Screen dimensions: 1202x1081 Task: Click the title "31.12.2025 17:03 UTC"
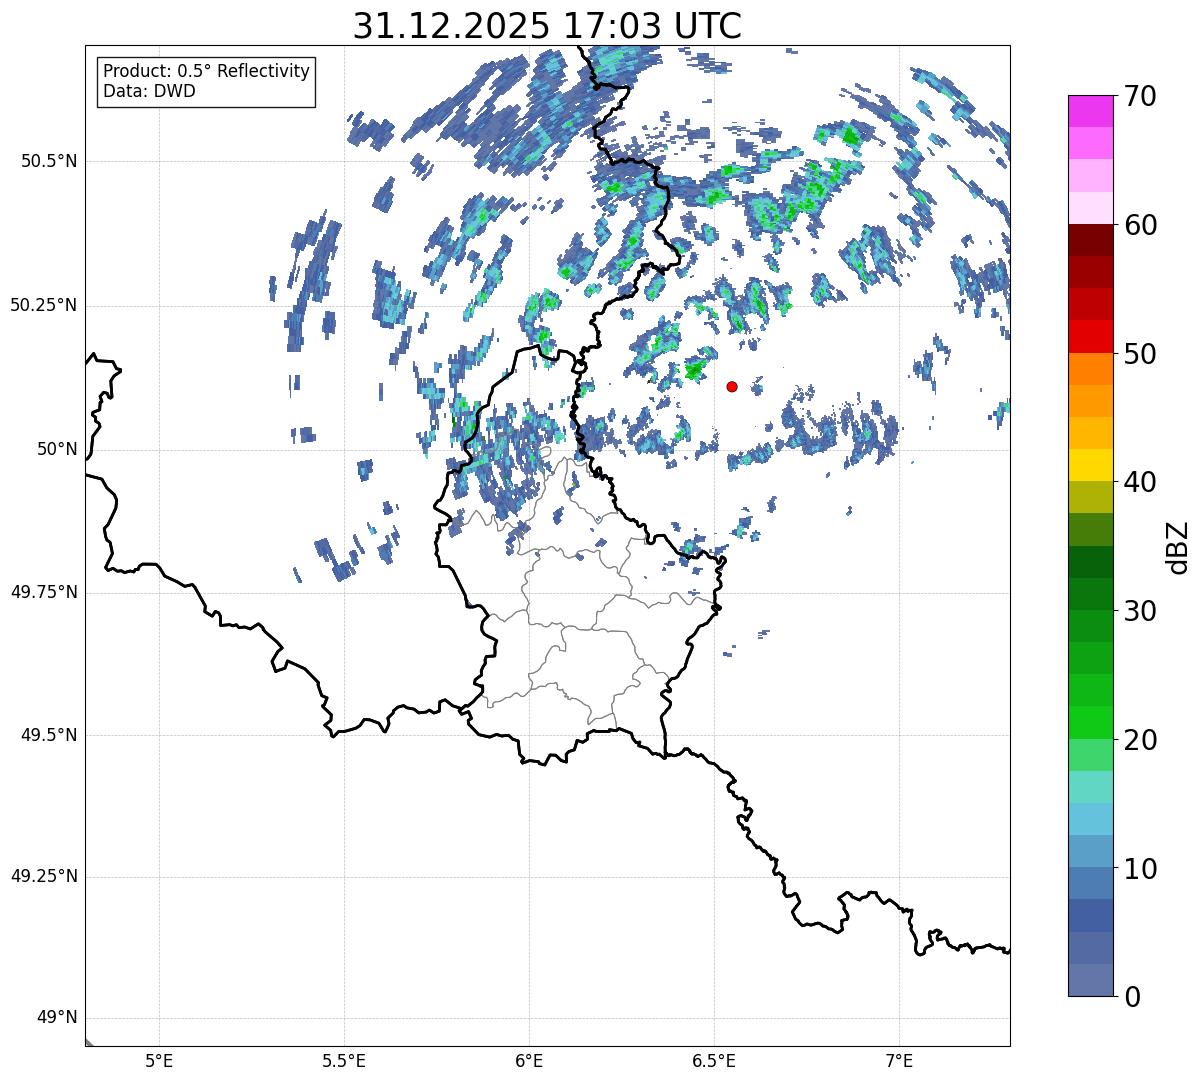click(547, 26)
